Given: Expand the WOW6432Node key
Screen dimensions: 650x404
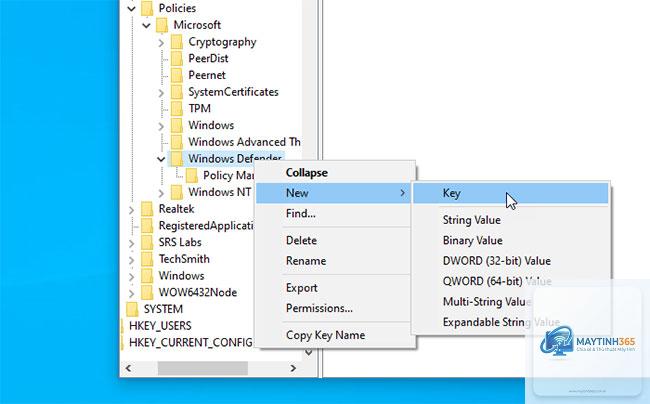Looking at the screenshot, I should 131,293.
